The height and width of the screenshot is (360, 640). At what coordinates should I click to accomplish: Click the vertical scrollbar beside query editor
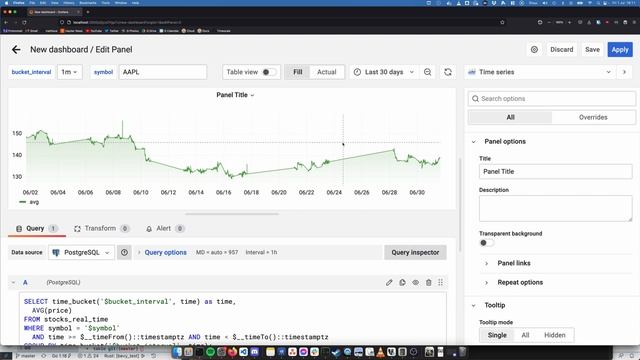460,204
